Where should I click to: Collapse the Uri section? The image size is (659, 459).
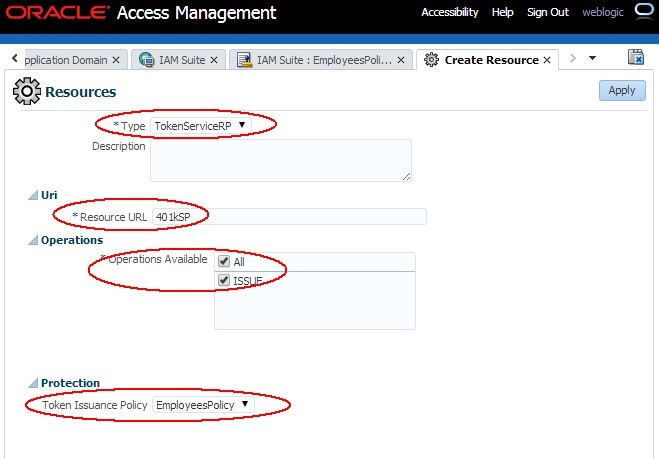click(x=33, y=195)
